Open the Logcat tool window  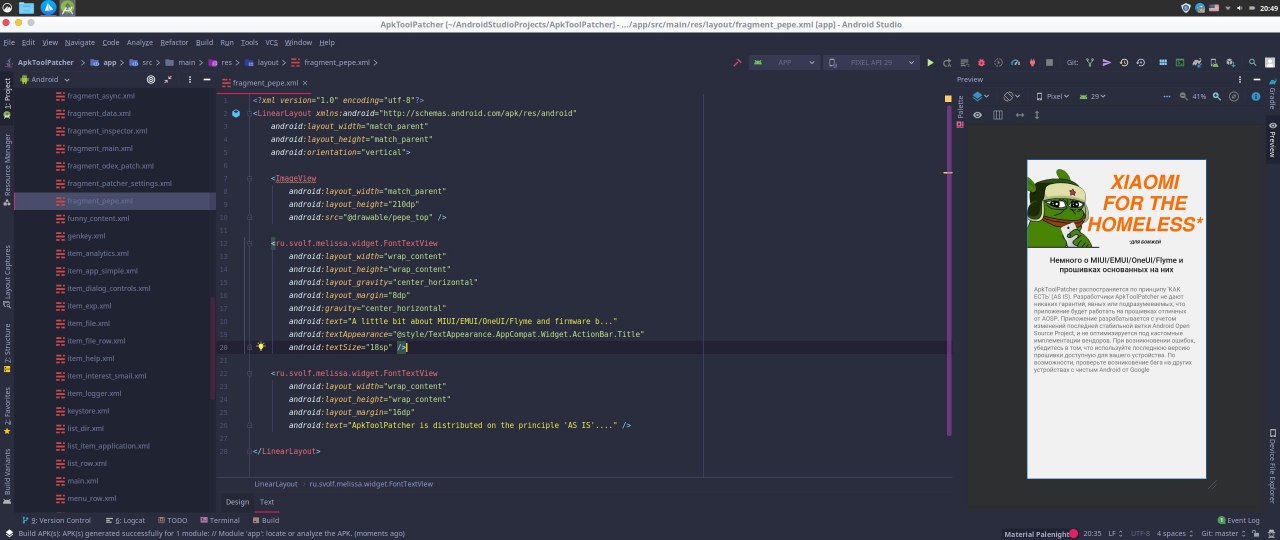pyautogui.click(x=125, y=521)
